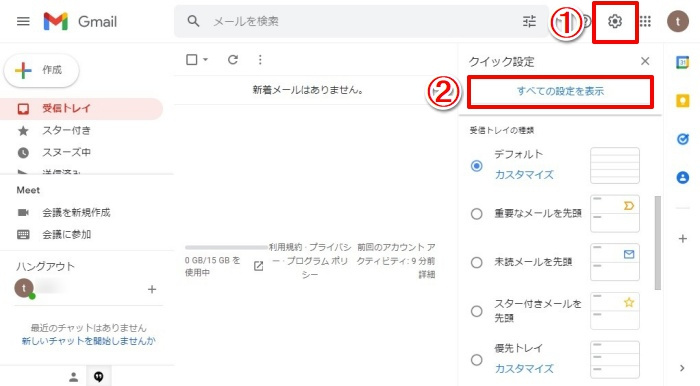
Task: Click the 重要なメールを先頭 preview thumbnail
Action: click(x=615, y=214)
